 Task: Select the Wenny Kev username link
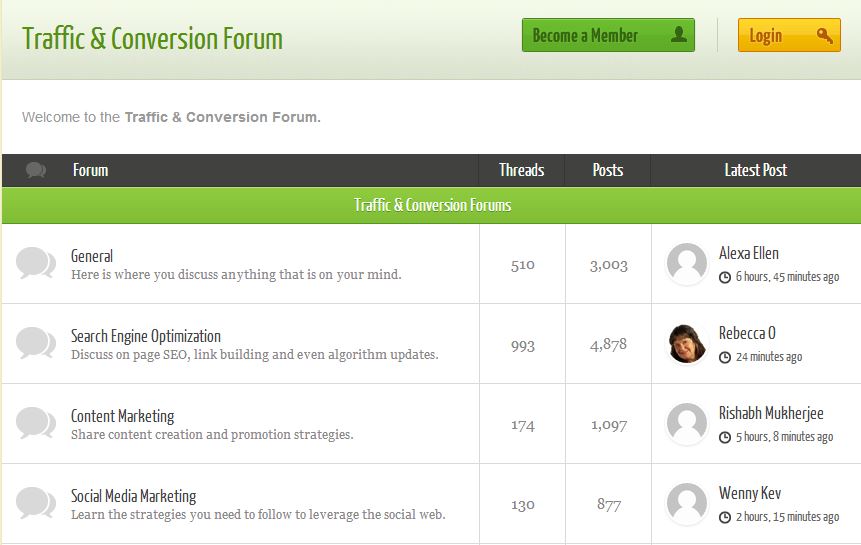[750, 493]
